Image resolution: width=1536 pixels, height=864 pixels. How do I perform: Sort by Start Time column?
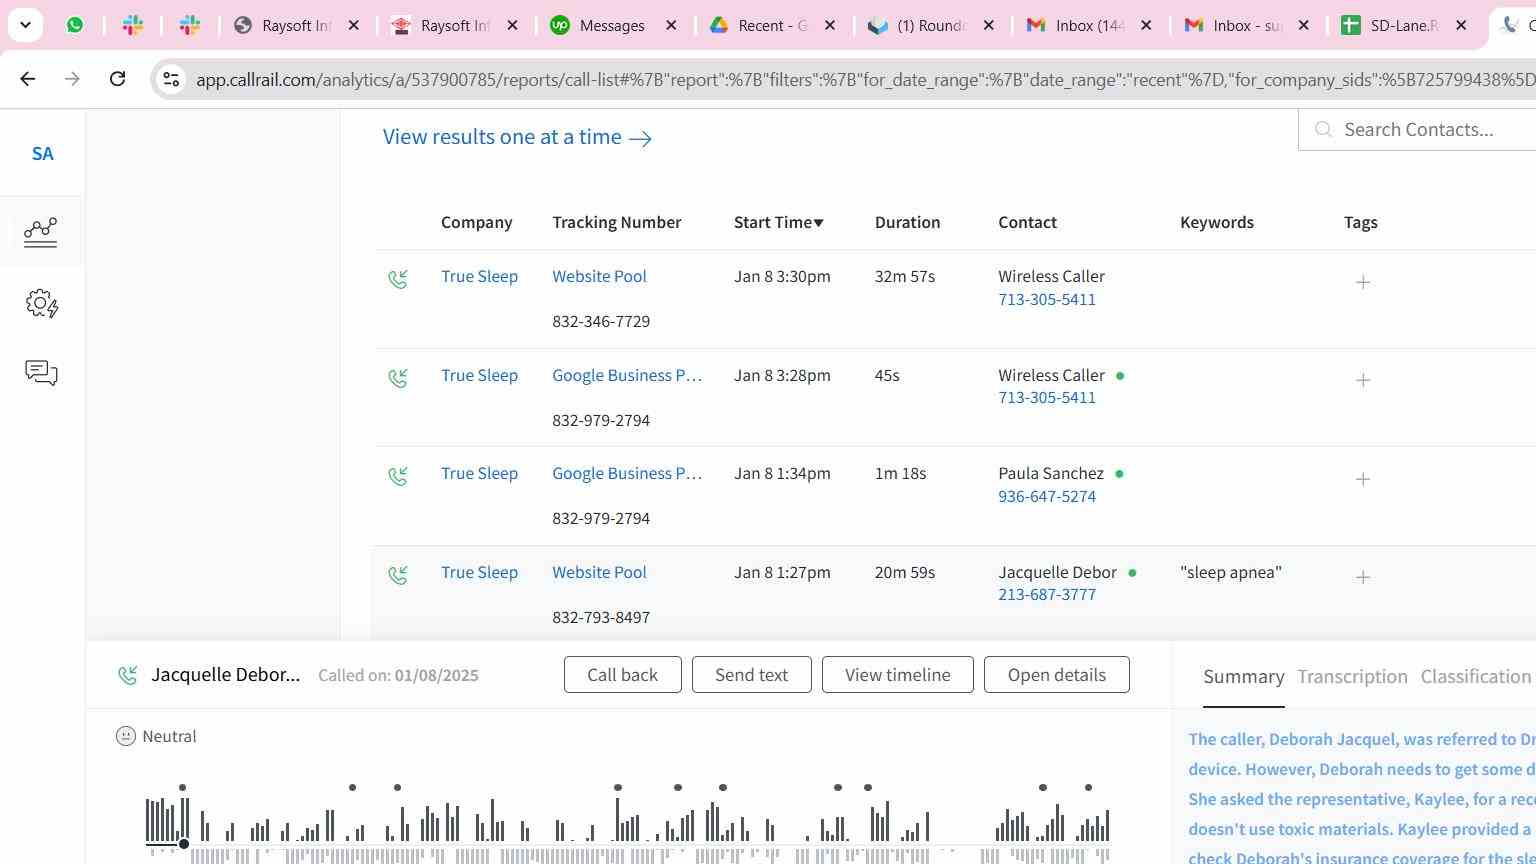point(778,222)
